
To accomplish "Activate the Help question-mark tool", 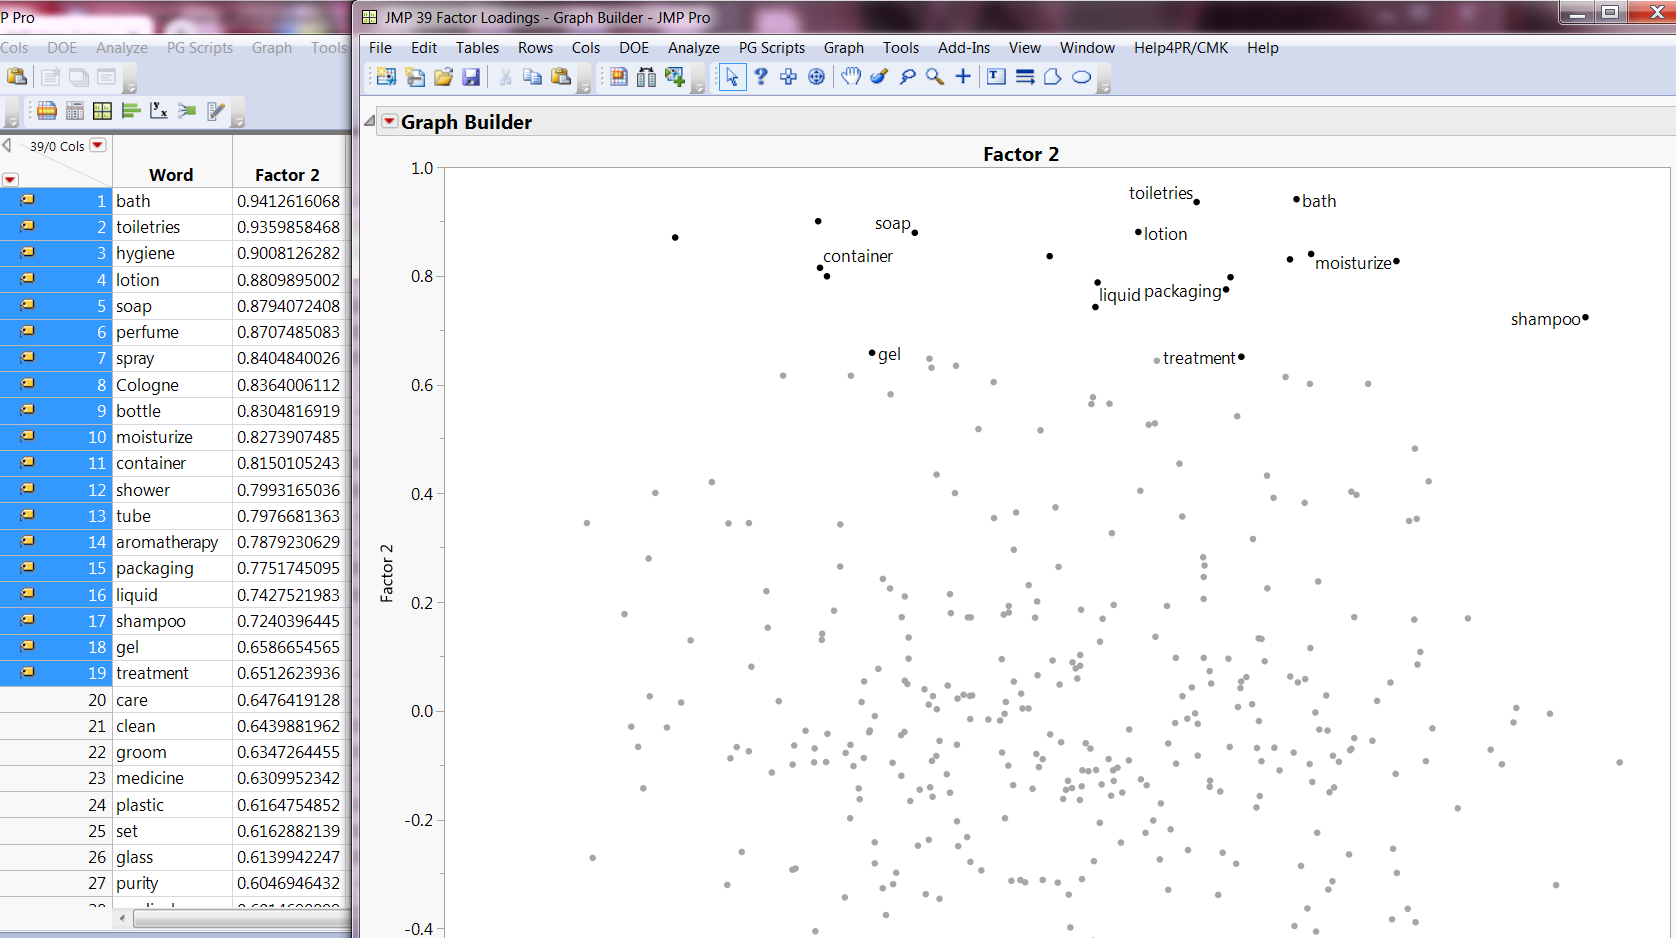I will [x=760, y=76].
